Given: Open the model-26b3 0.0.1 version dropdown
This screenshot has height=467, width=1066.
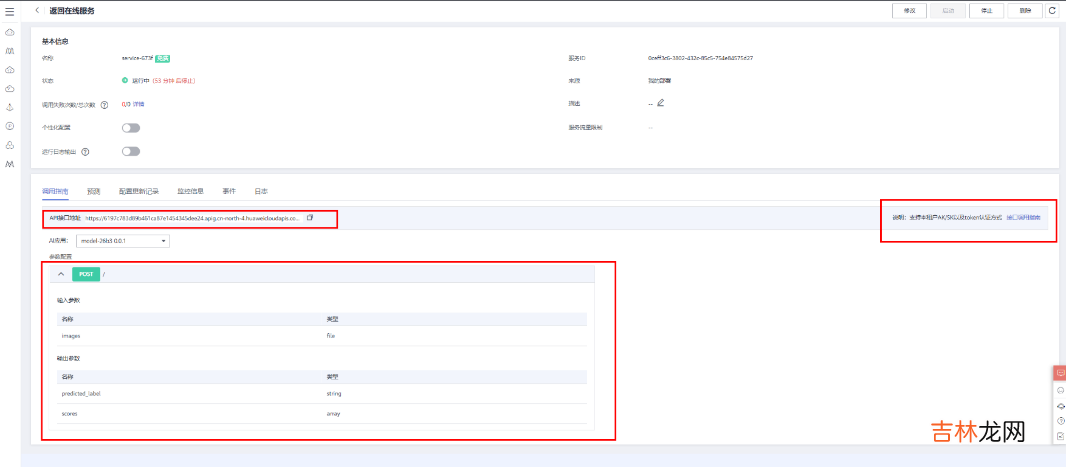Looking at the screenshot, I should pos(124,241).
